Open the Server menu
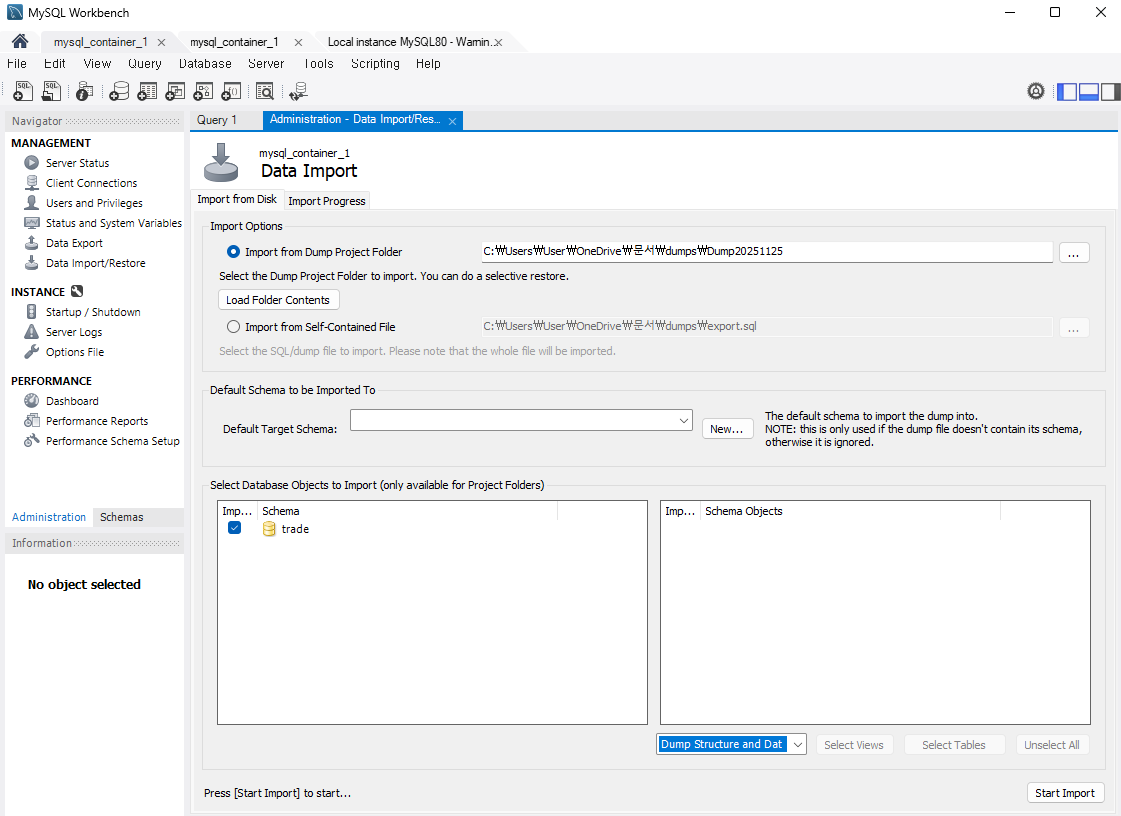The height and width of the screenshot is (816, 1121). point(266,64)
